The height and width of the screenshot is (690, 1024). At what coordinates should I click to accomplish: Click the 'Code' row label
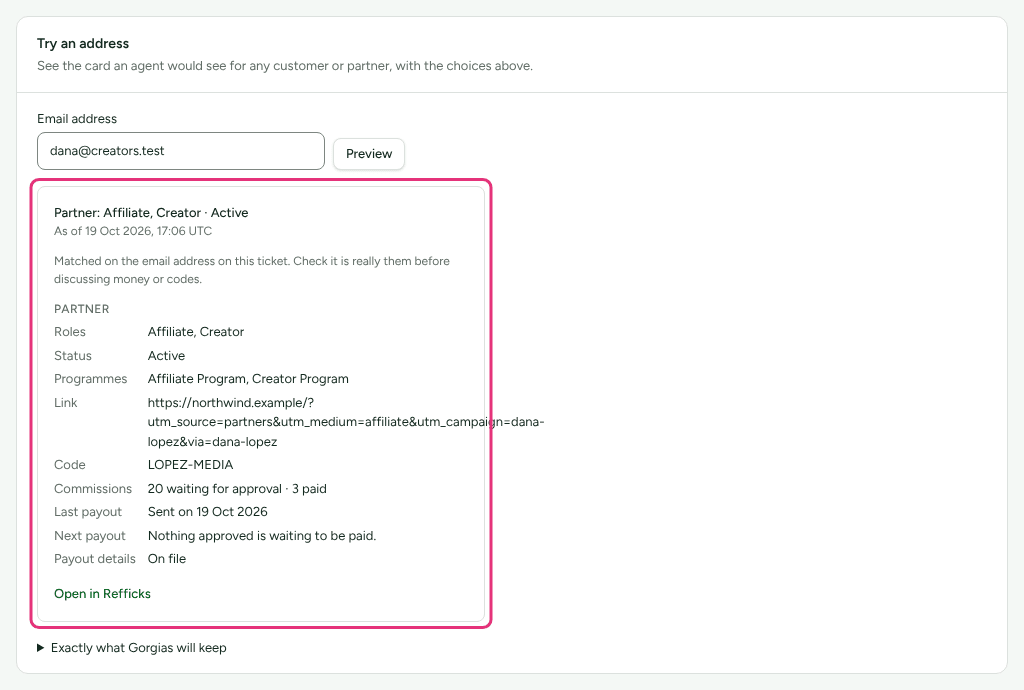coord(70,465)
